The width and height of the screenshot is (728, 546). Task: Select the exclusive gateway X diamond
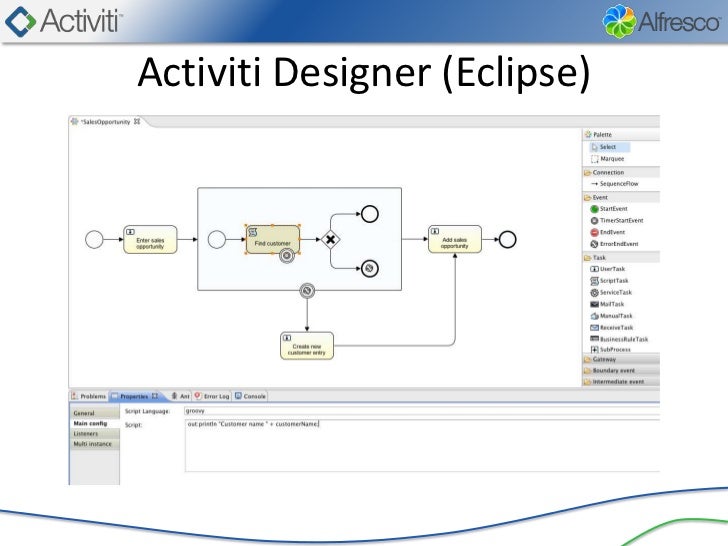click(331, 240)
